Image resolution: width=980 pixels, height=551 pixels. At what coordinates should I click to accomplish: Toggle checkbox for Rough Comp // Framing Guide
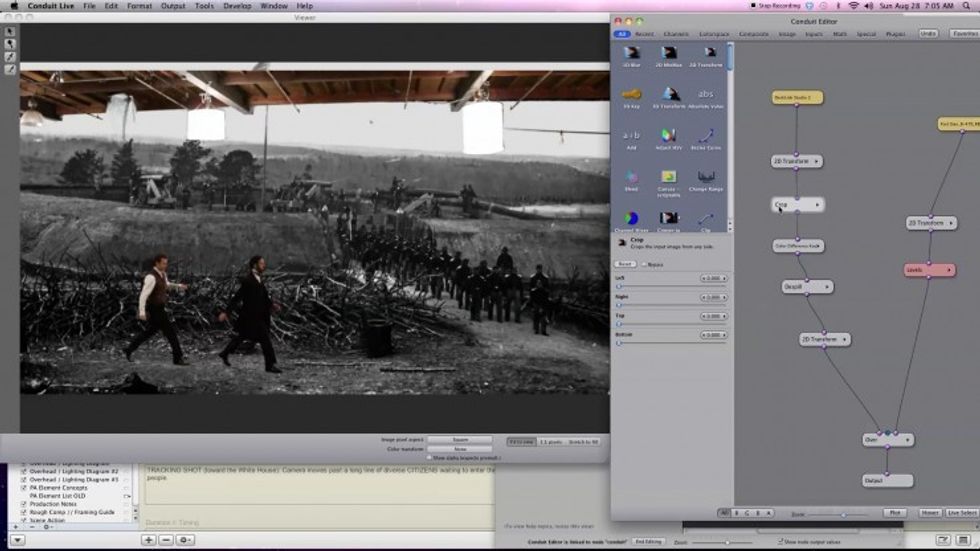click(x=24, y=512)
